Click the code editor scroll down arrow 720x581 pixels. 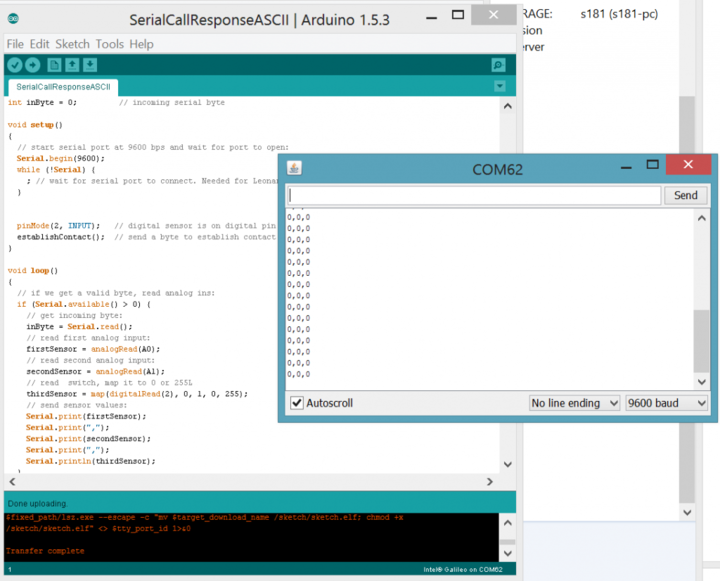[508, 464]
